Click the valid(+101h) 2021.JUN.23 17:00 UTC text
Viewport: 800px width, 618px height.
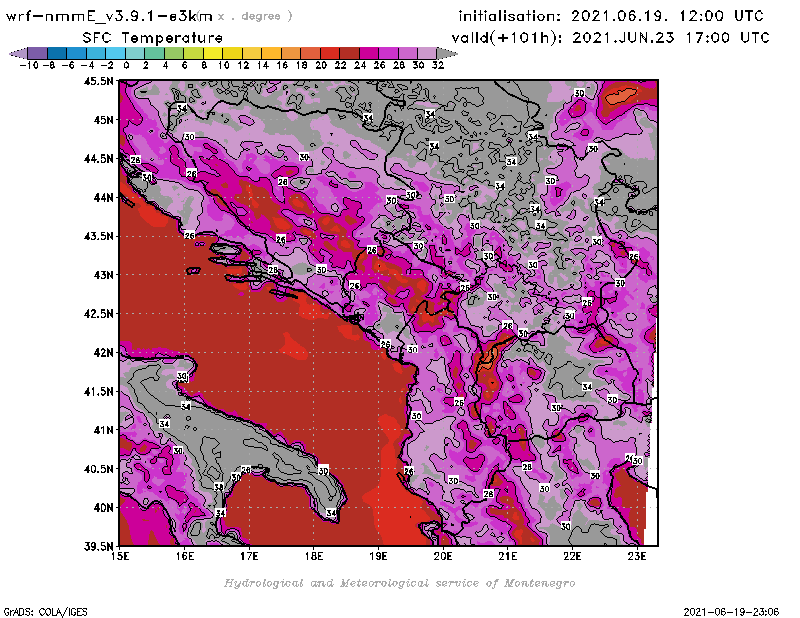pos(610,38)
